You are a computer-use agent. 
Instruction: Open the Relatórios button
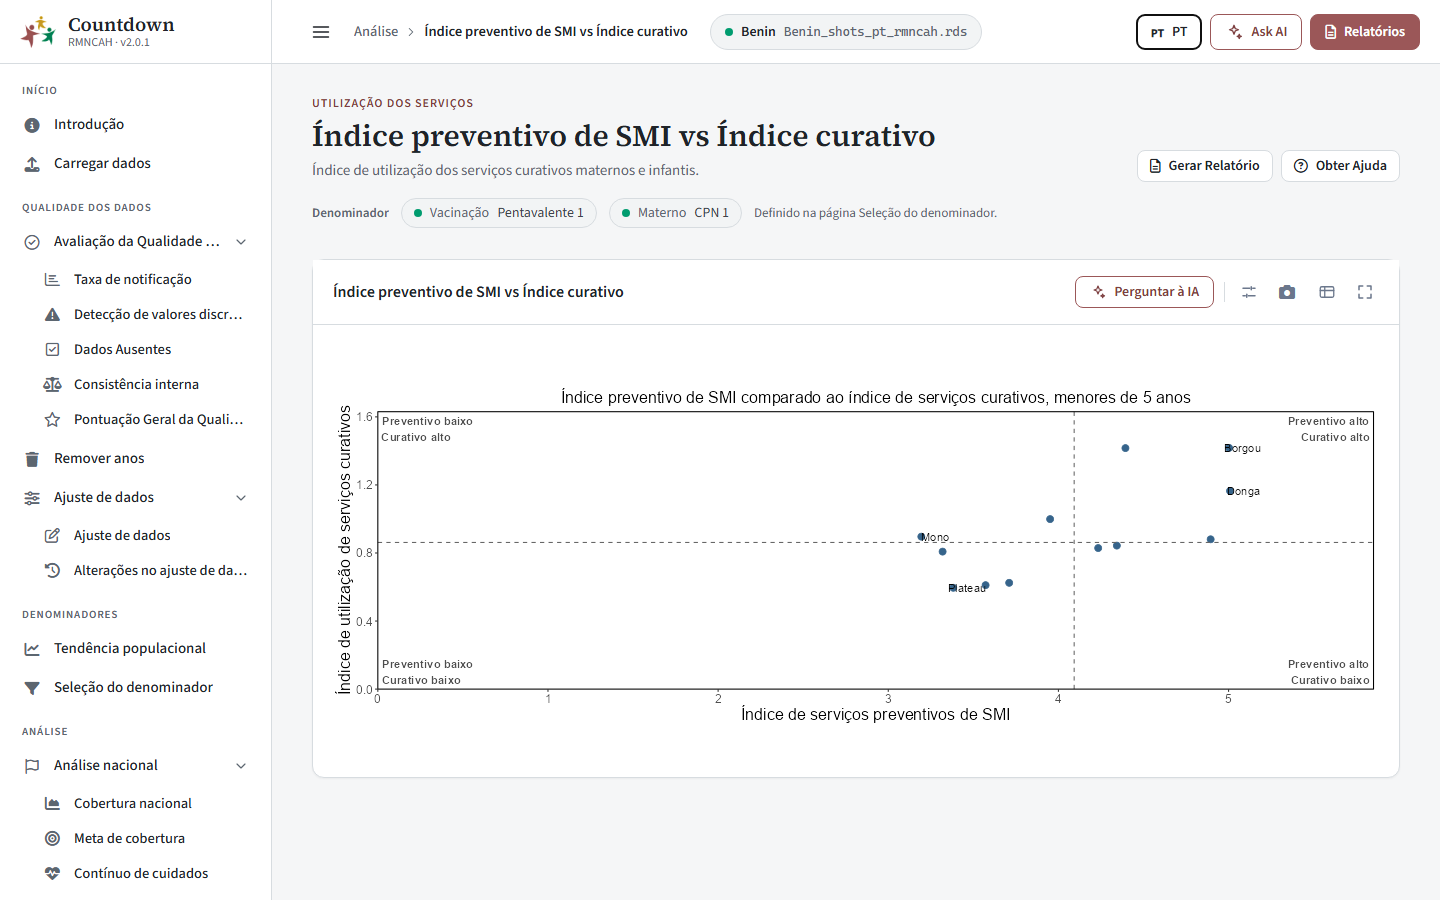pyautogui.click(x=1365, y=32)
